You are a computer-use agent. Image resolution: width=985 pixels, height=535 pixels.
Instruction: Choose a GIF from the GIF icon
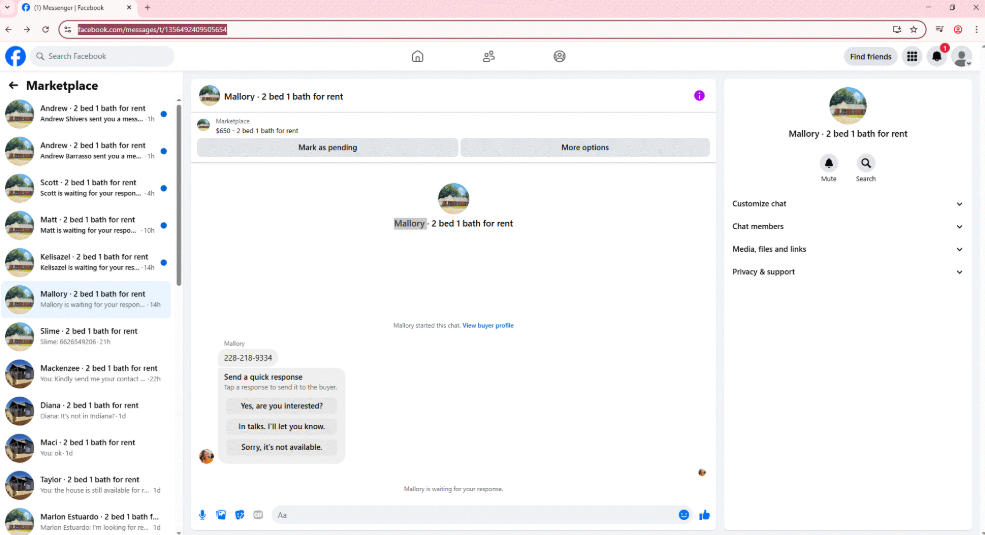point(258,515)
